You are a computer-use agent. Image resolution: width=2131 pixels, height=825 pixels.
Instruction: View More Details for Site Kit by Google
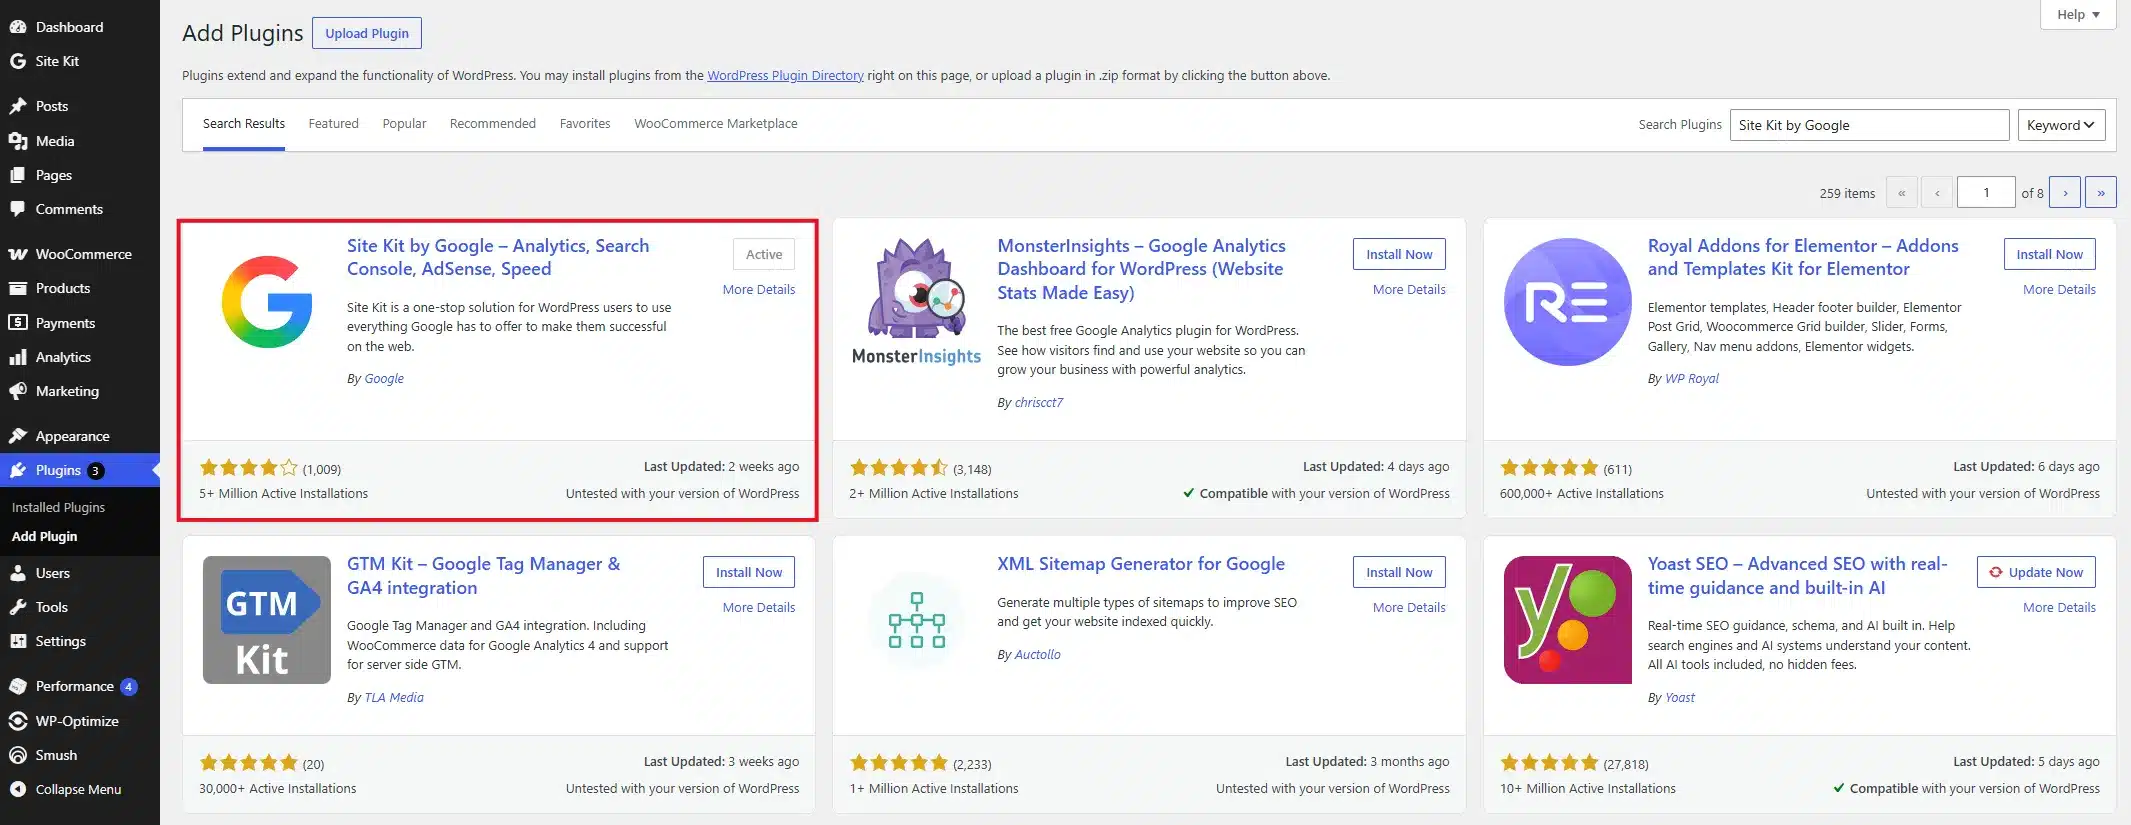point(759,290)
